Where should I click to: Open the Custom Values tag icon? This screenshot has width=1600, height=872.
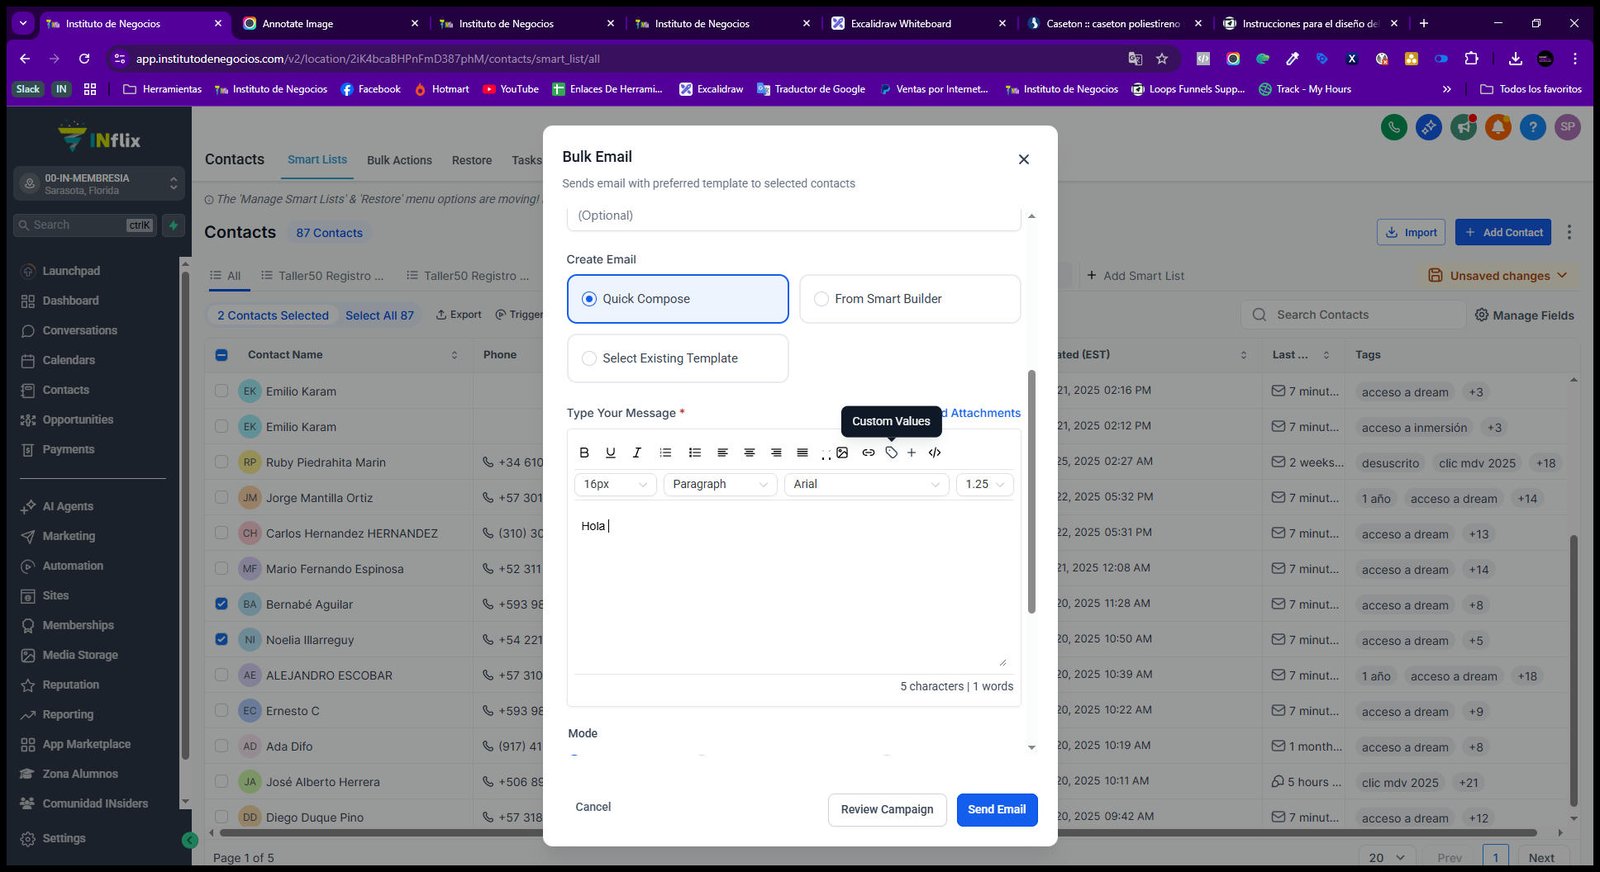click(x=891, y=453)
